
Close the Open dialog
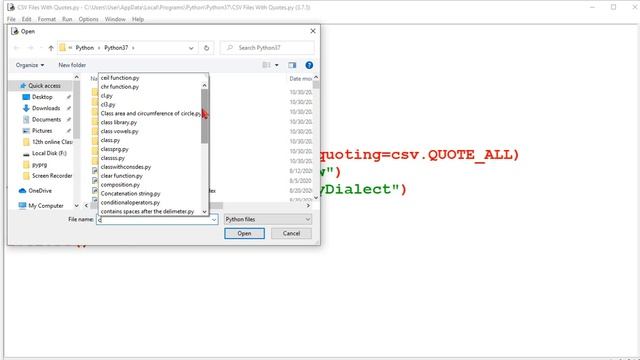point(313,31)
